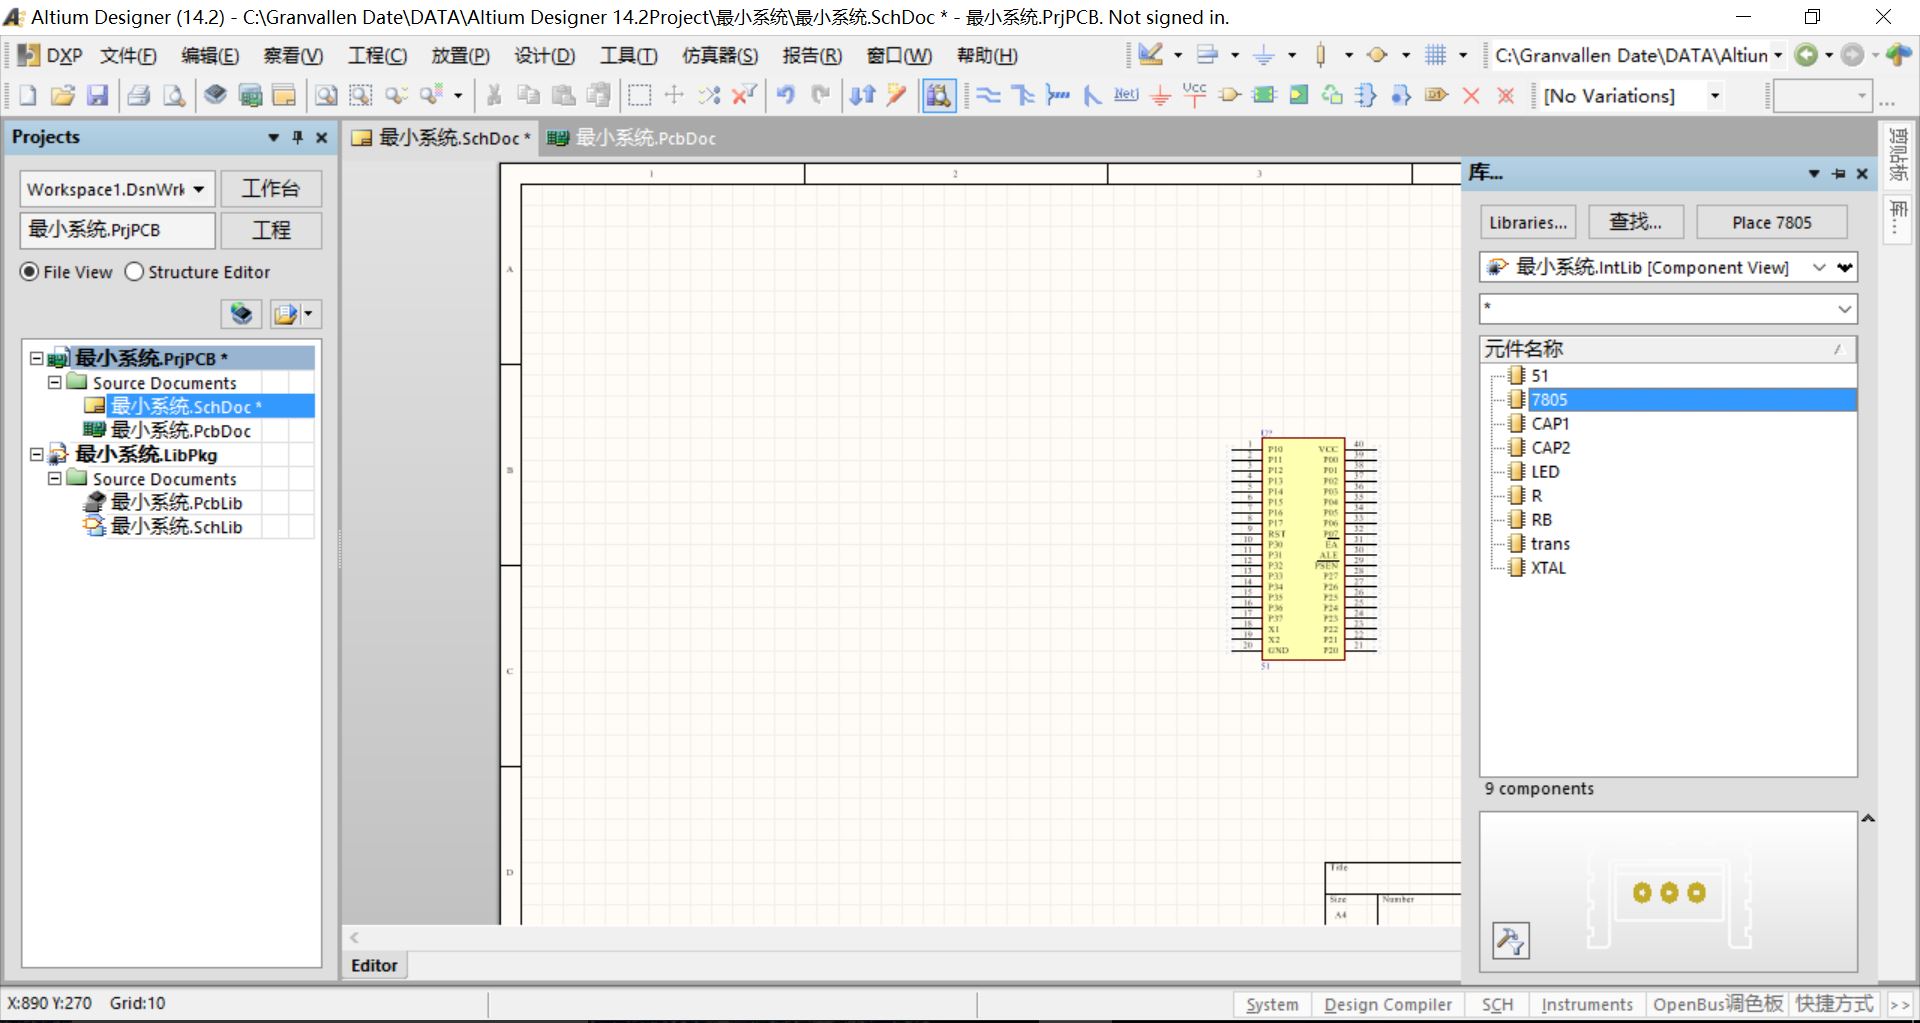
Task: Open the System status bar panel button
Action: coord(1272,1005)
